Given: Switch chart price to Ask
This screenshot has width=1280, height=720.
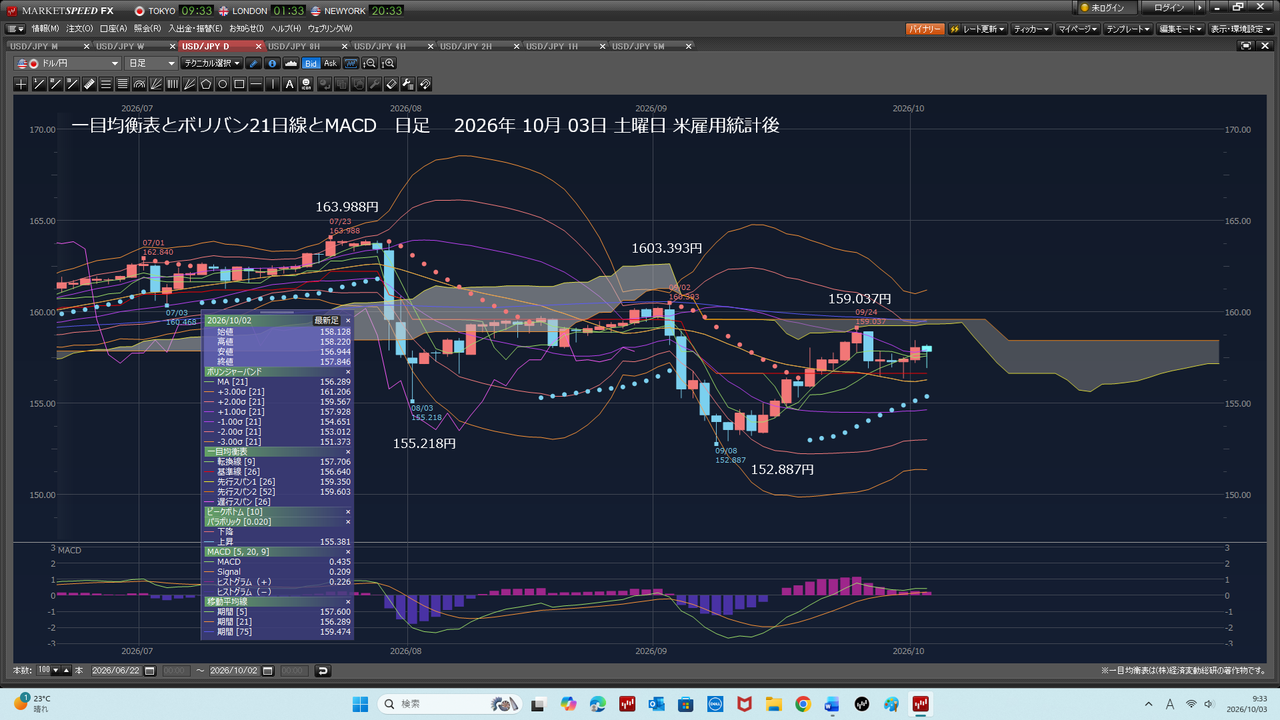Looking at the screenshot, I should 331,63.
